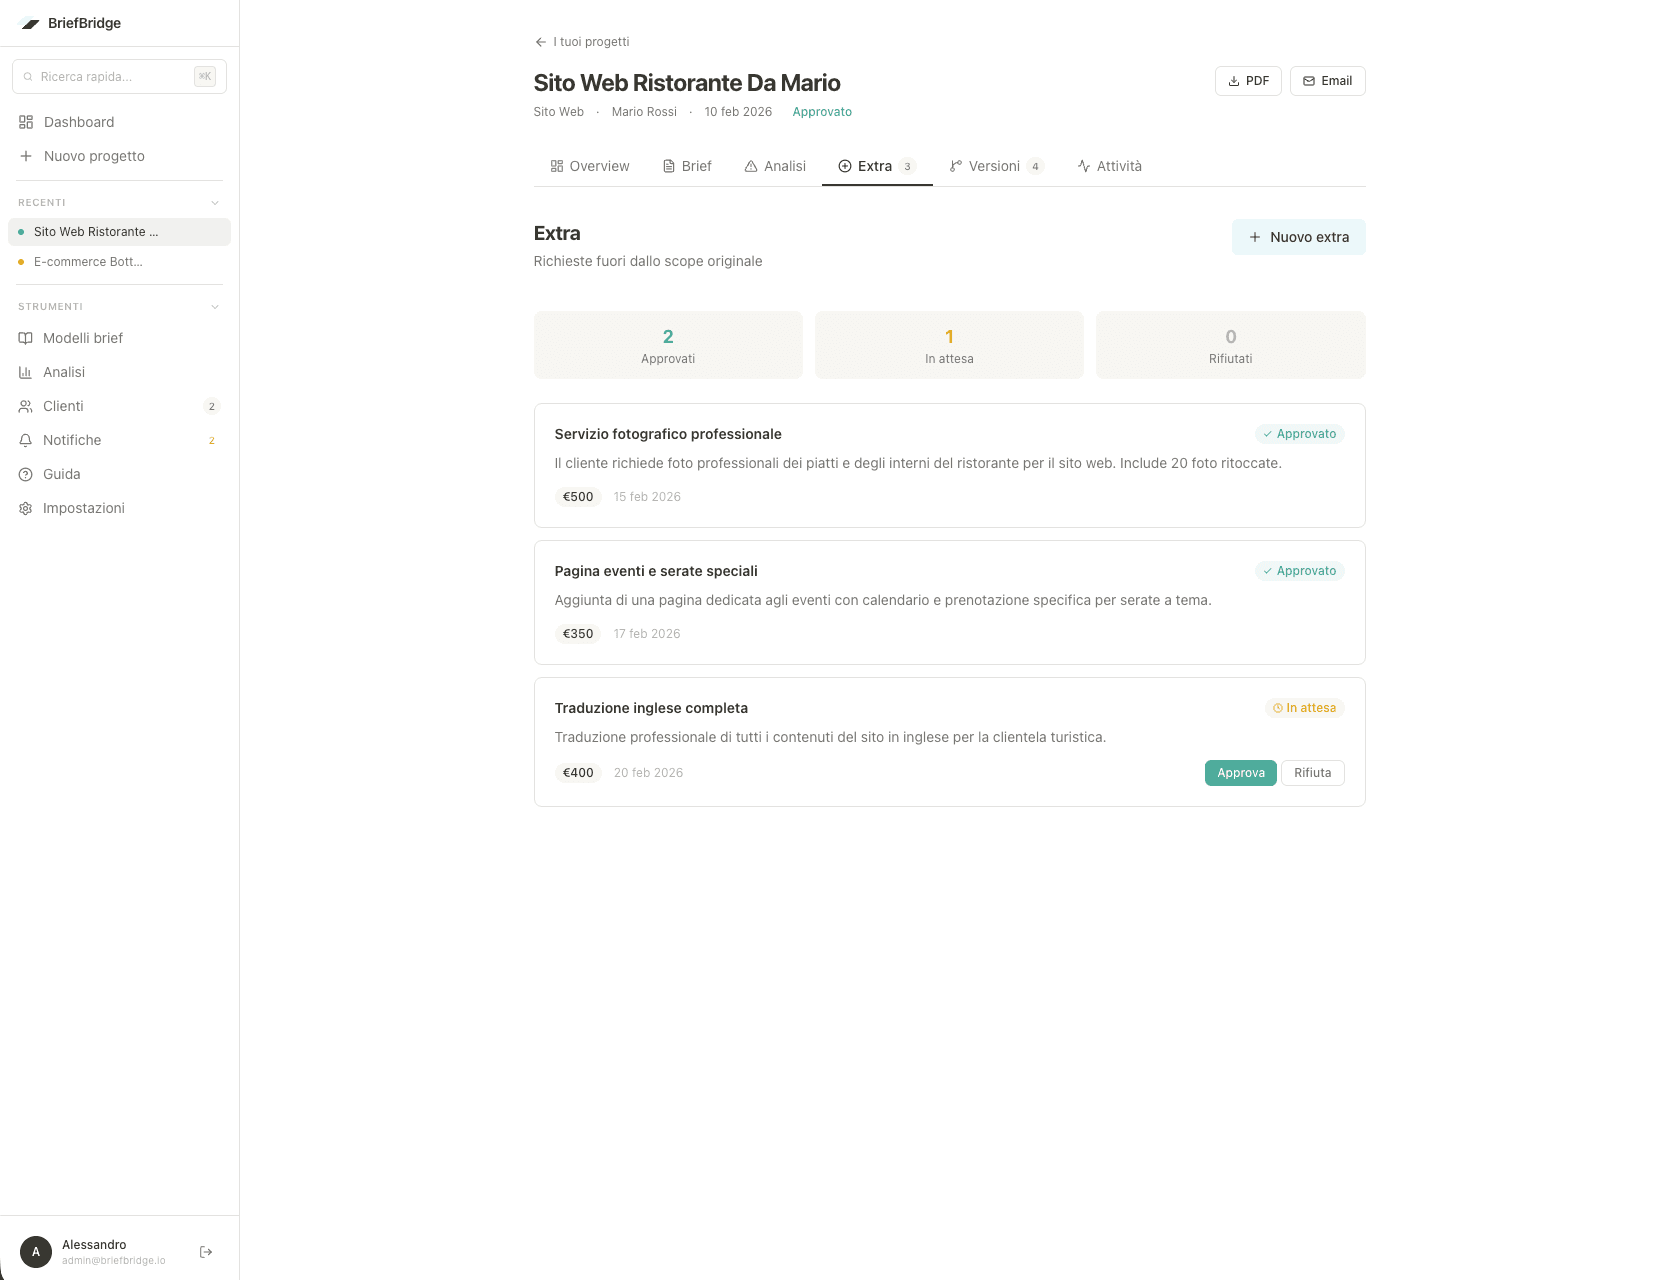Collapse the RECENTI section

click(215, 202)
